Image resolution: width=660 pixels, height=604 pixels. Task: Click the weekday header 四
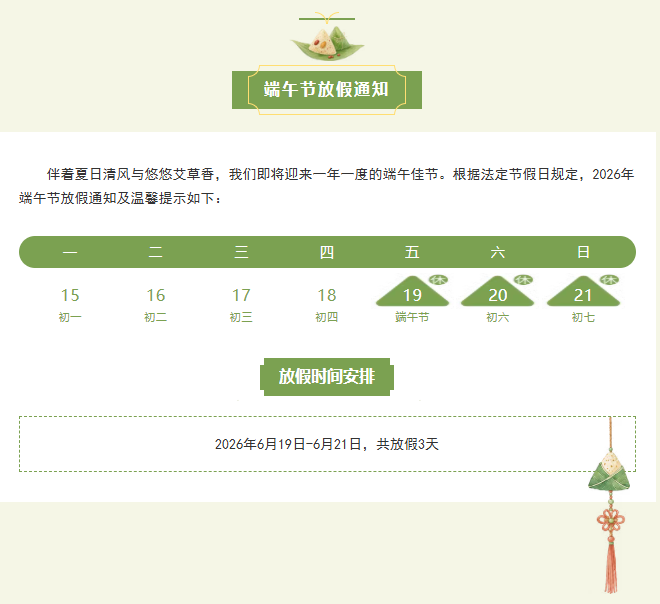click(x=327, y=252)
